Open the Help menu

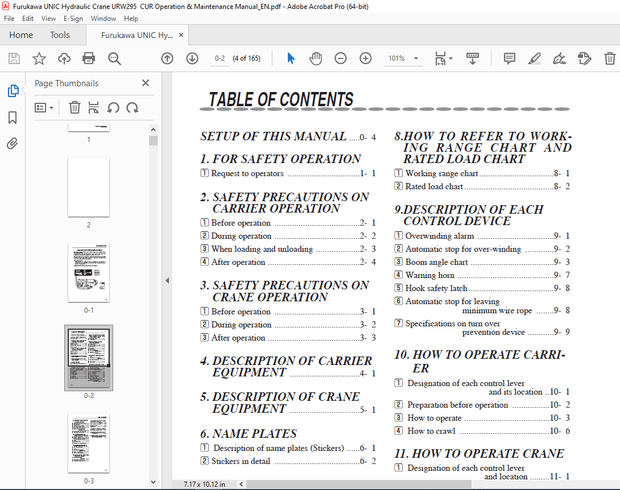pyautogui.click(x=131, y=19)
